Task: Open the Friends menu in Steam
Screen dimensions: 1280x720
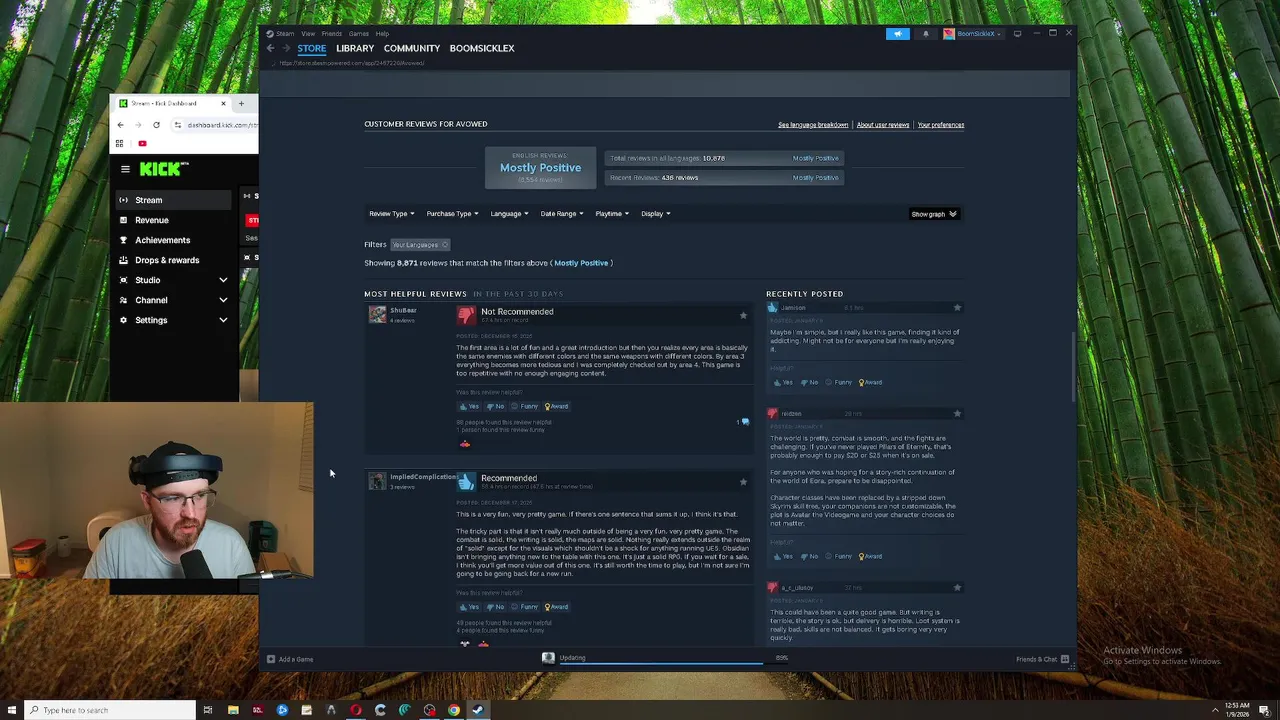Action: 332,34
